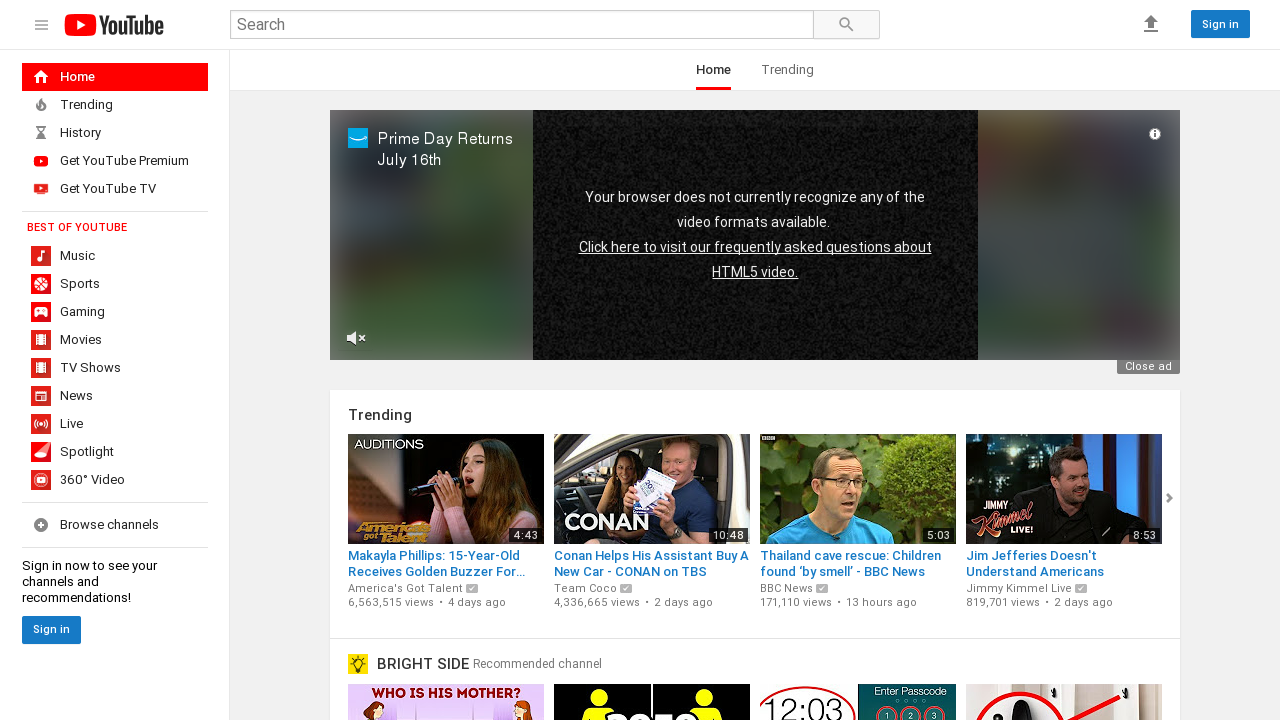Close the ad banner
1280x720 pixels.
coord(1148,367)
